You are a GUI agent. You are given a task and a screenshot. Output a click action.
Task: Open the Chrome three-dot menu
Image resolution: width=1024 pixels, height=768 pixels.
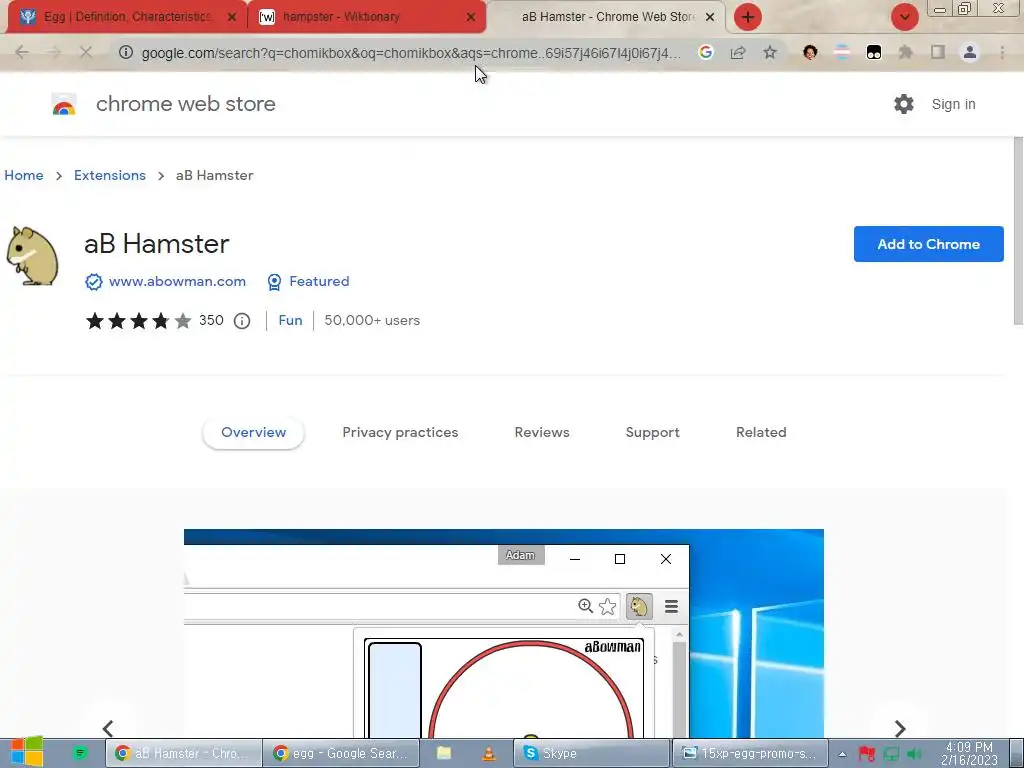(1002, 52)
